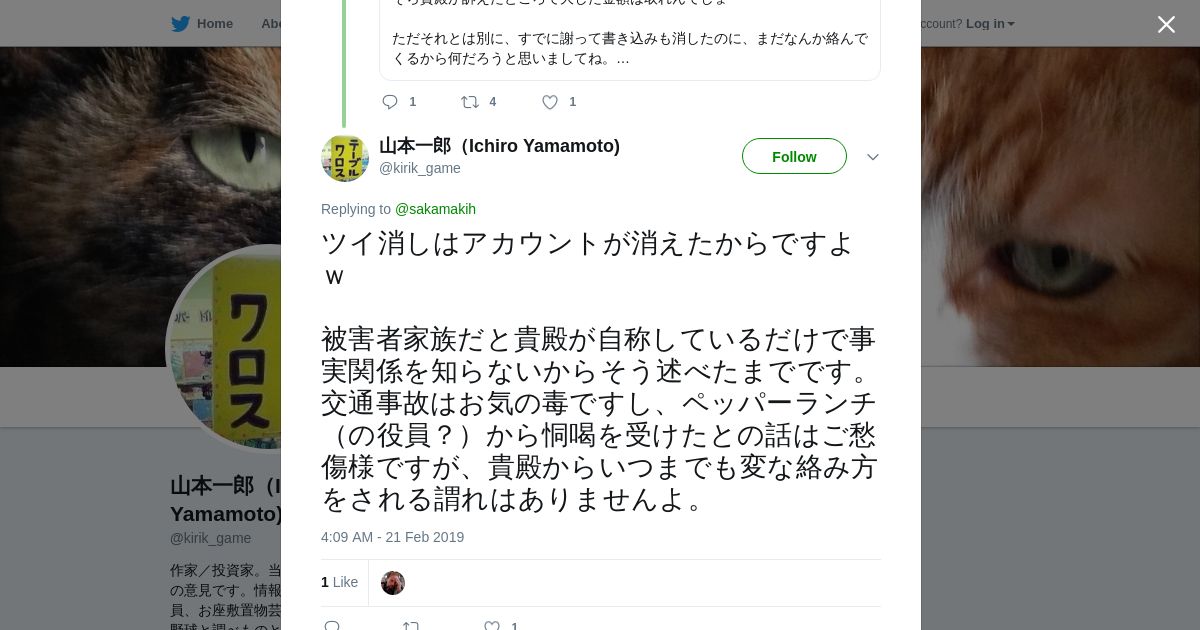Like the upper tweet in the thread
Screen dimensions: 1200x630
point(550,102)
